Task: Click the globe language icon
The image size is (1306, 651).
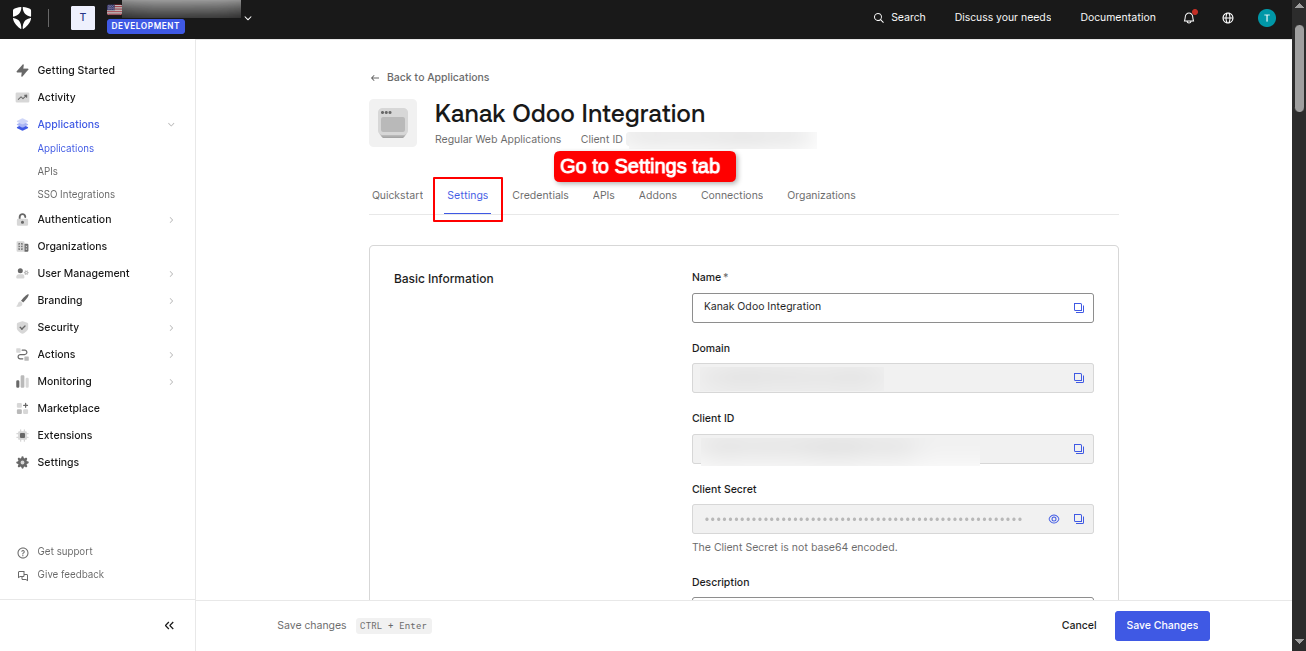Action: pyautogui.click(x=1228, y=18)
